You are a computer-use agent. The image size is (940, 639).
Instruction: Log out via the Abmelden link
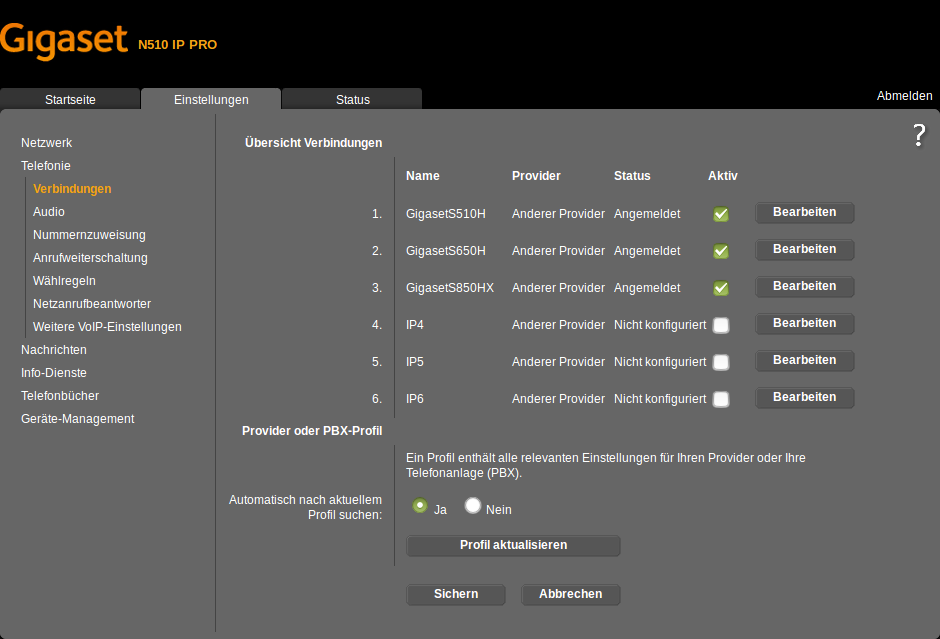coord(904,95)
